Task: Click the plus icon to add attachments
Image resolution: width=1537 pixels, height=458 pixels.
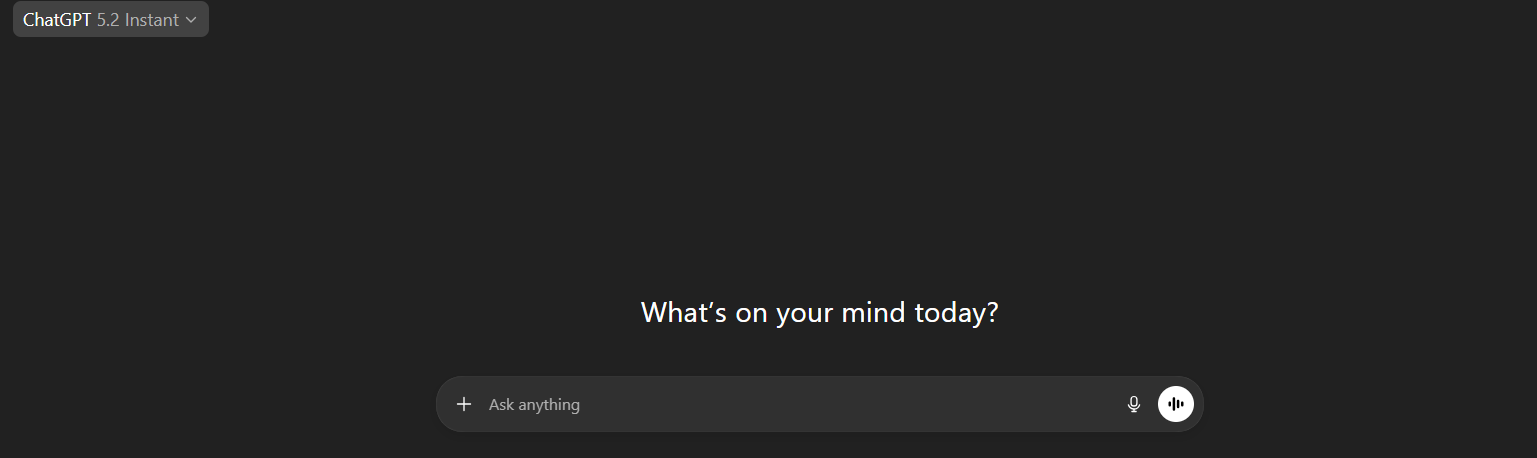Action: [463, 404]
